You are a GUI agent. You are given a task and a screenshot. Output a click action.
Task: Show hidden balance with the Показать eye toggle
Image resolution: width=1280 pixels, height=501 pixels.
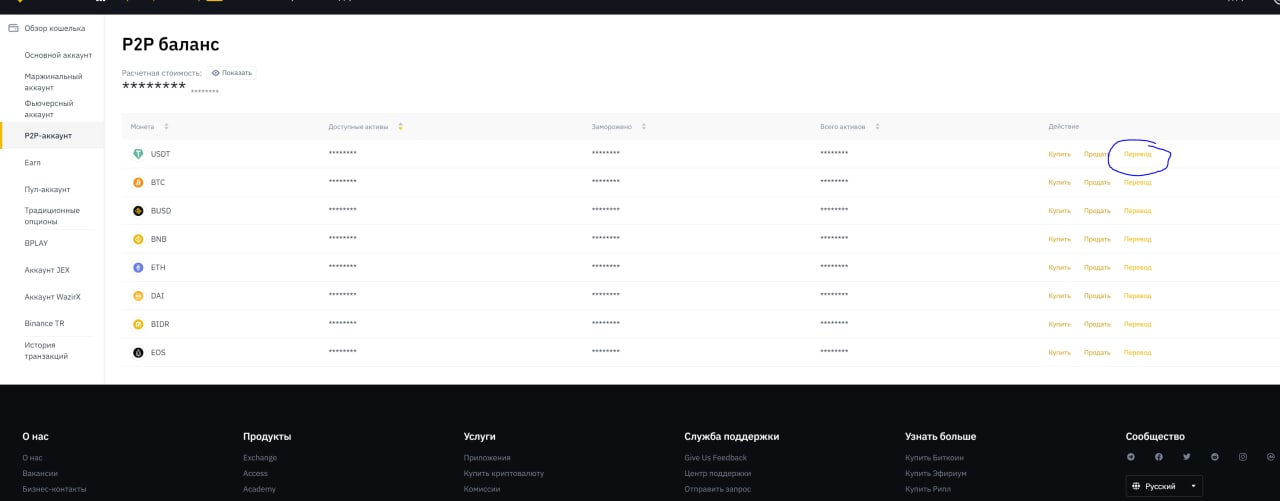click(232, 73)
